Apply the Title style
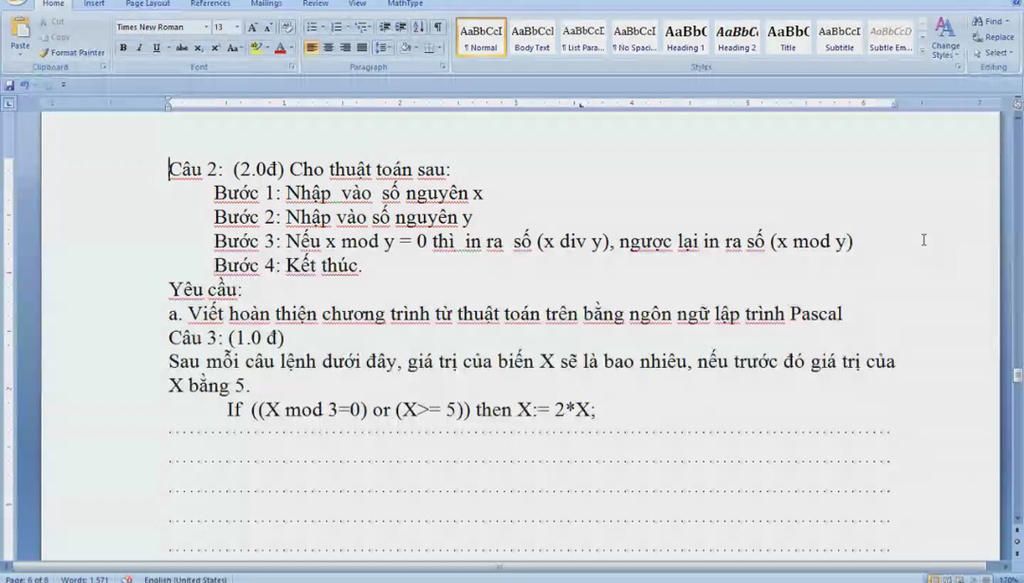The height and width of the screenshot is (583, 1024). [788, 37]
